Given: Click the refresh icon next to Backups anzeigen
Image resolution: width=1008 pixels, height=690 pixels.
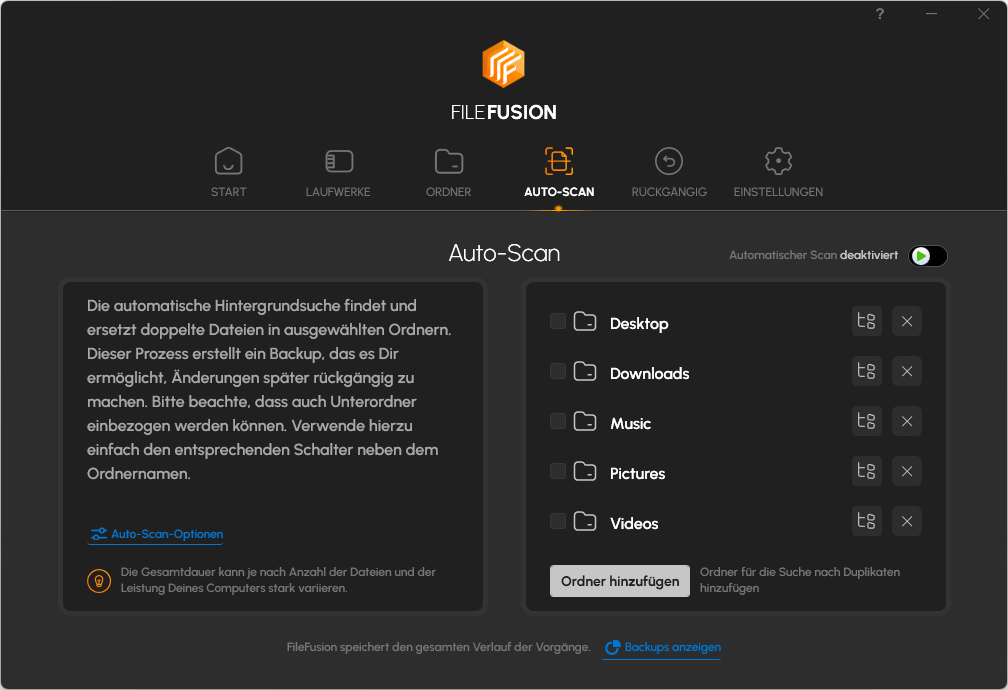Looking at the screenshot, I should 611,647.
